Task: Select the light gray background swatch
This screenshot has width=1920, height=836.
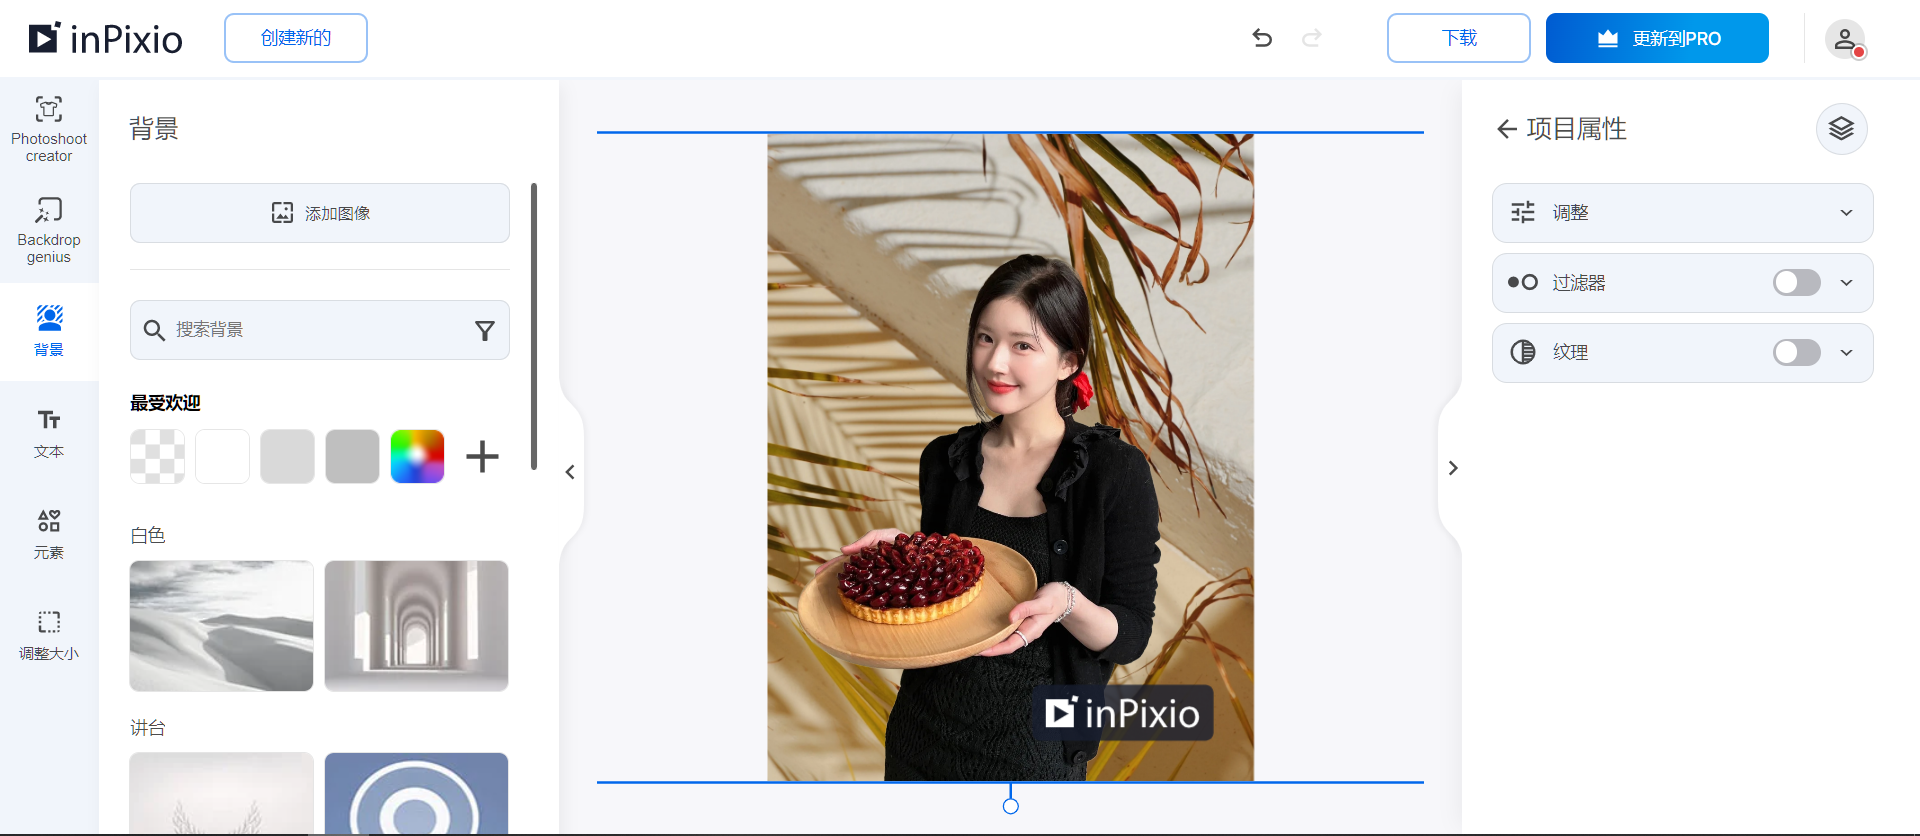Action: tap(287, 457)
